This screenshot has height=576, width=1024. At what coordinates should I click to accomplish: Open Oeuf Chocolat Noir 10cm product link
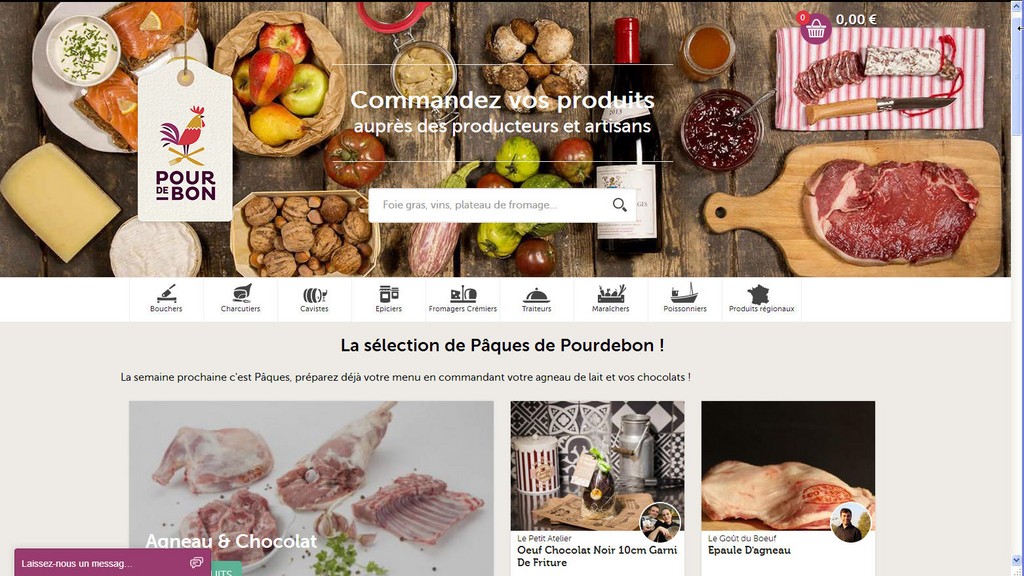(x=597, y=556)
